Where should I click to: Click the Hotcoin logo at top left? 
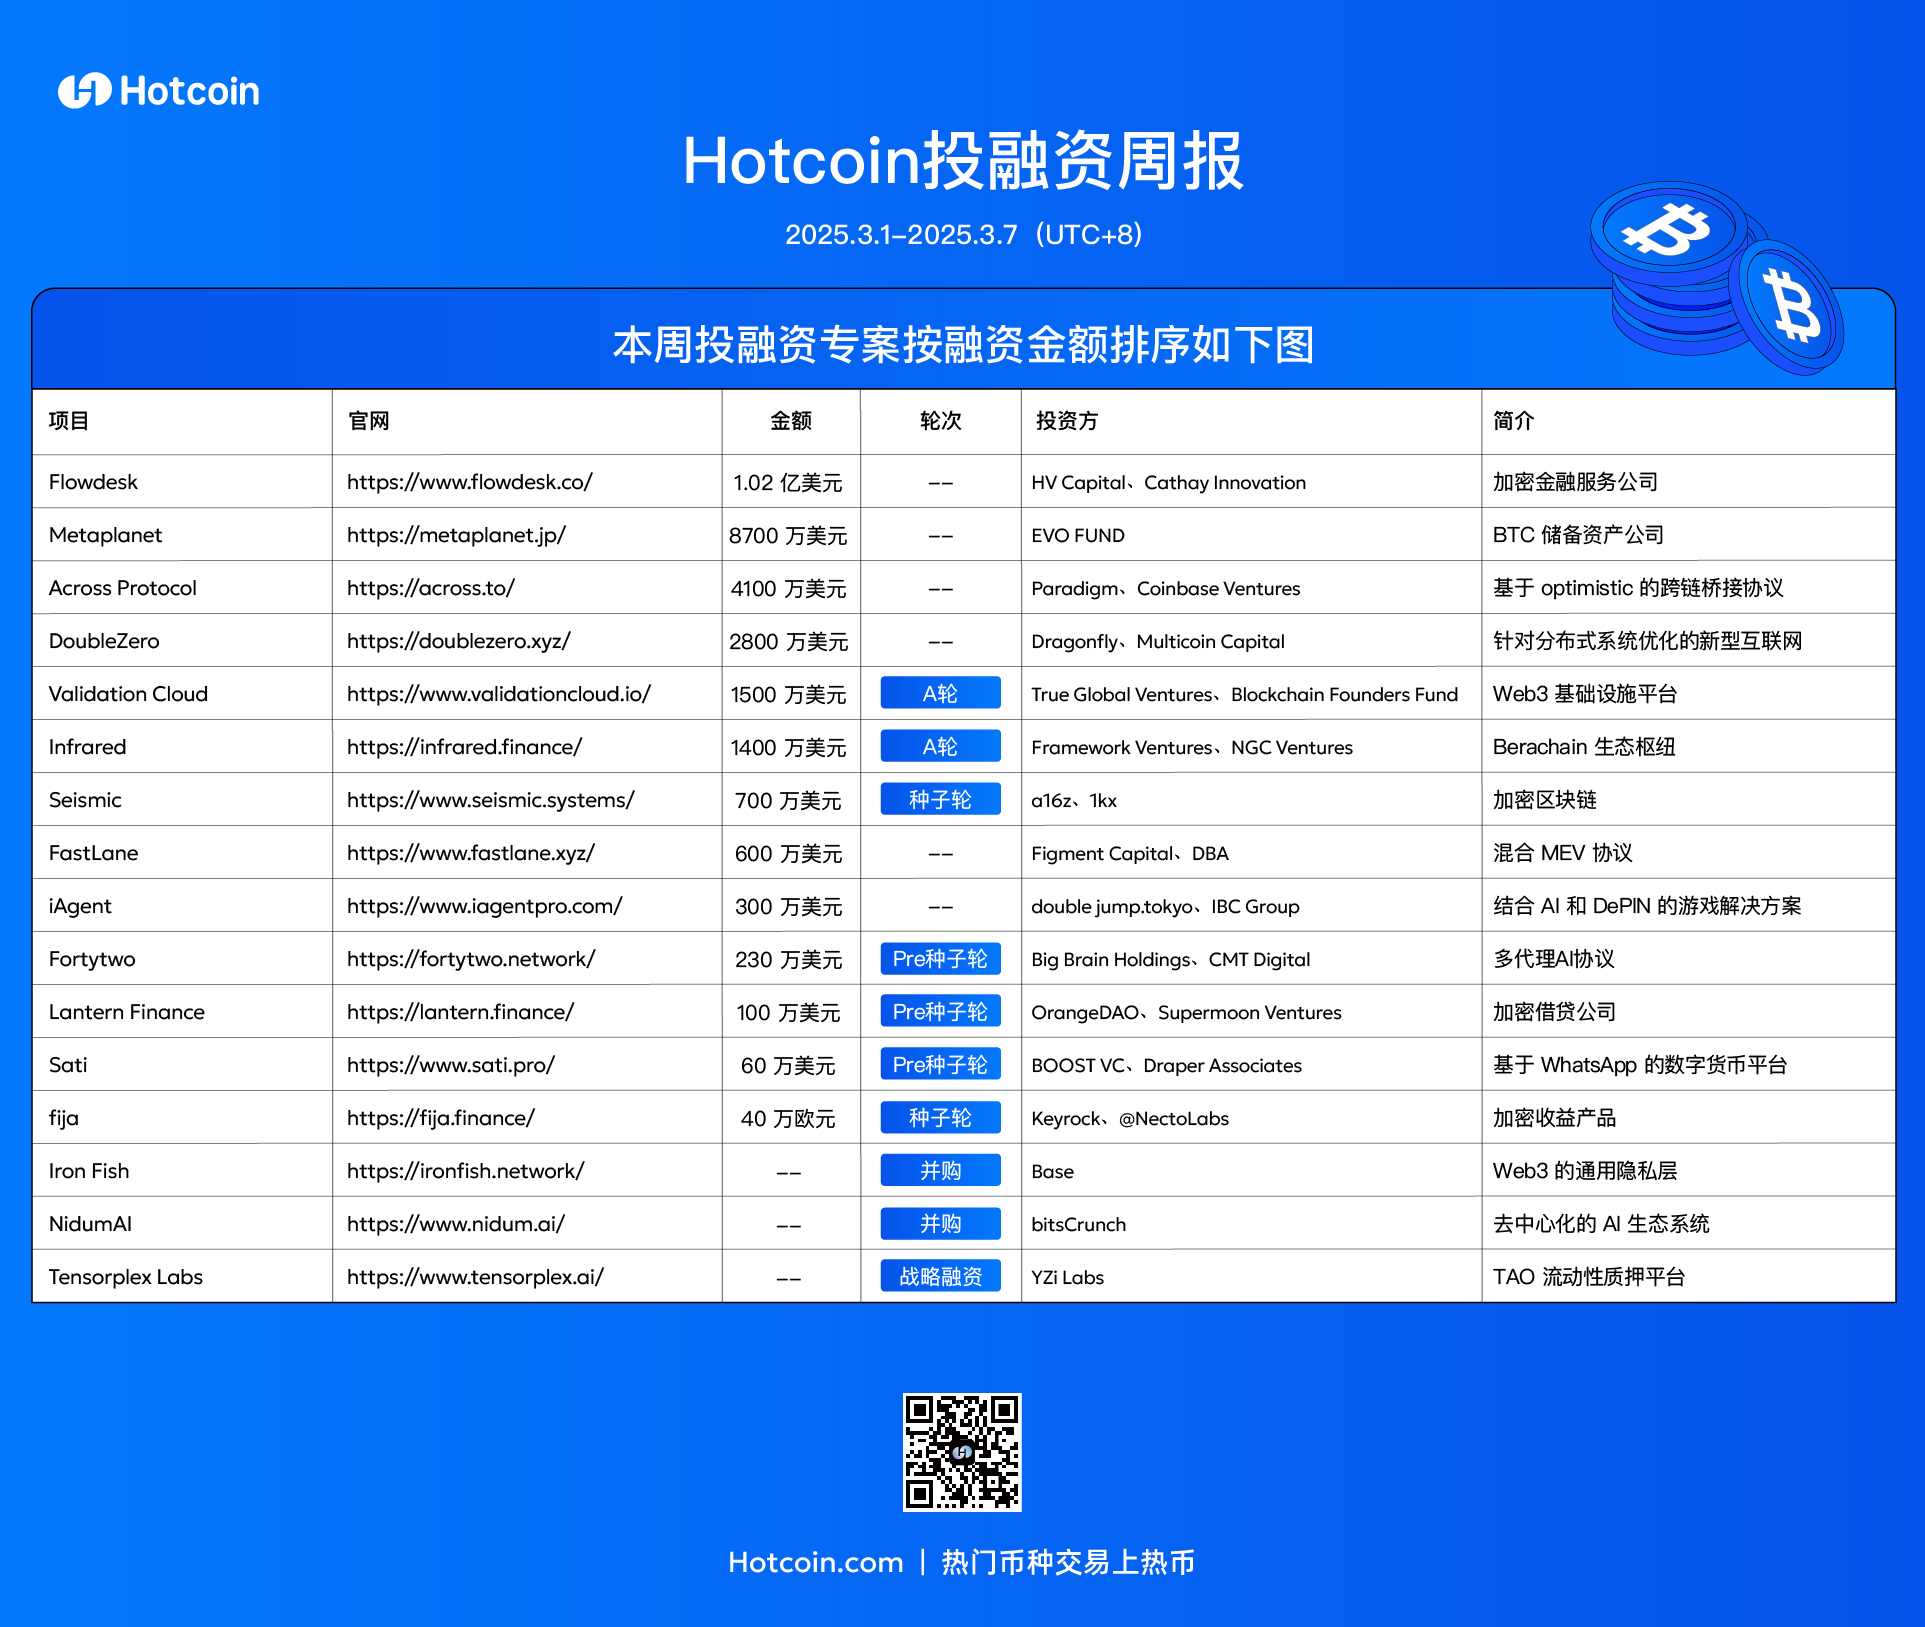coord(159,91)
